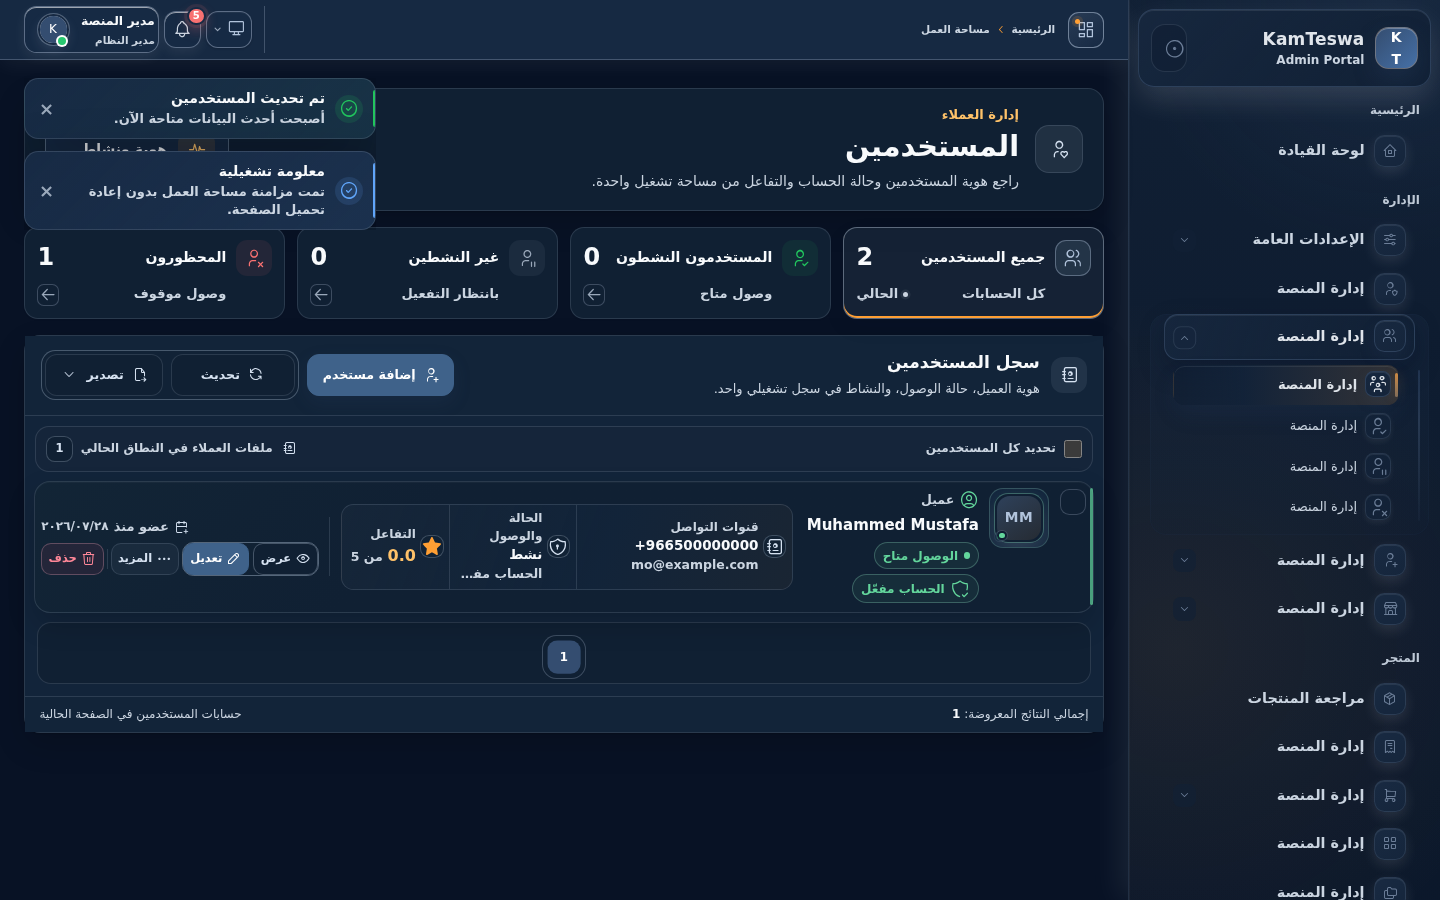Image resolution: width=1440 pixels, height=900 pixels.
Task: Click the shield icon beside الحالة والوصول
Action: [558, 547]
